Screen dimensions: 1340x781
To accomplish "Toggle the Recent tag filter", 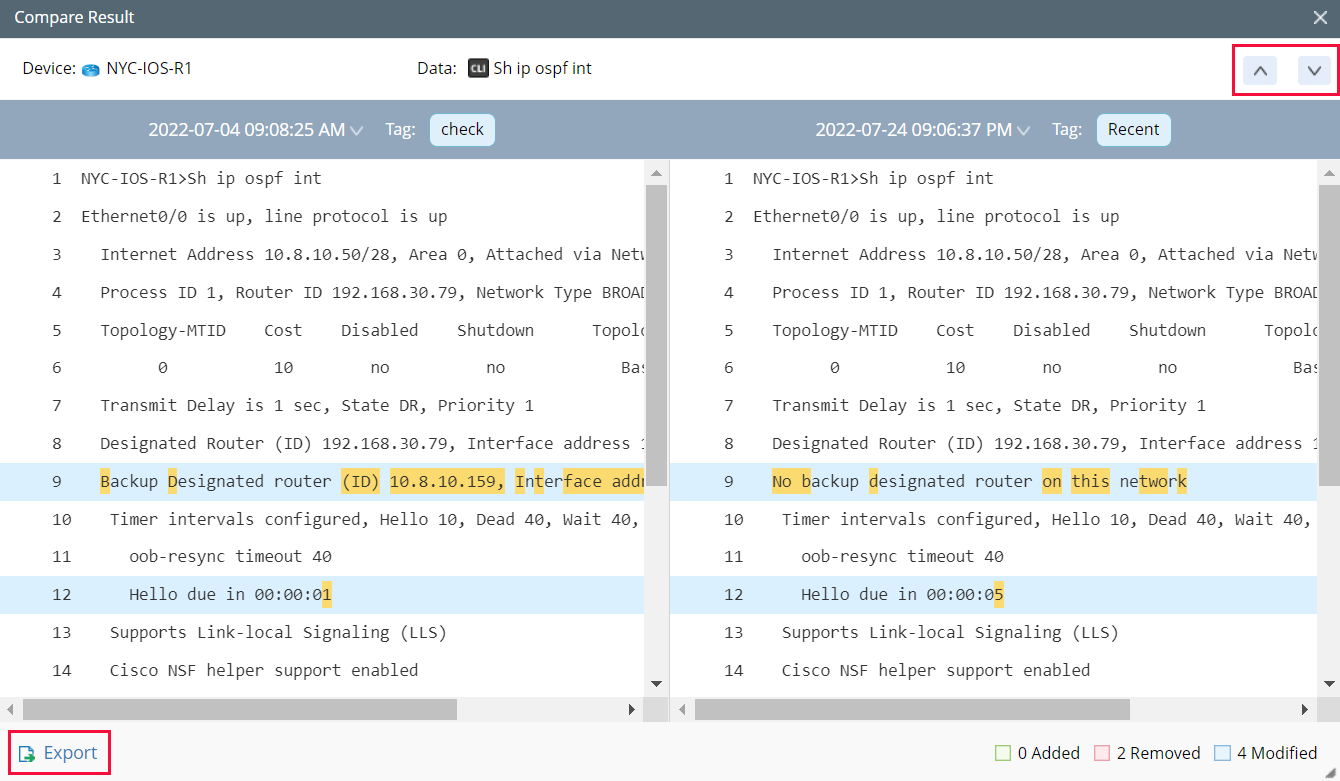I will (x=1133, y=129).
